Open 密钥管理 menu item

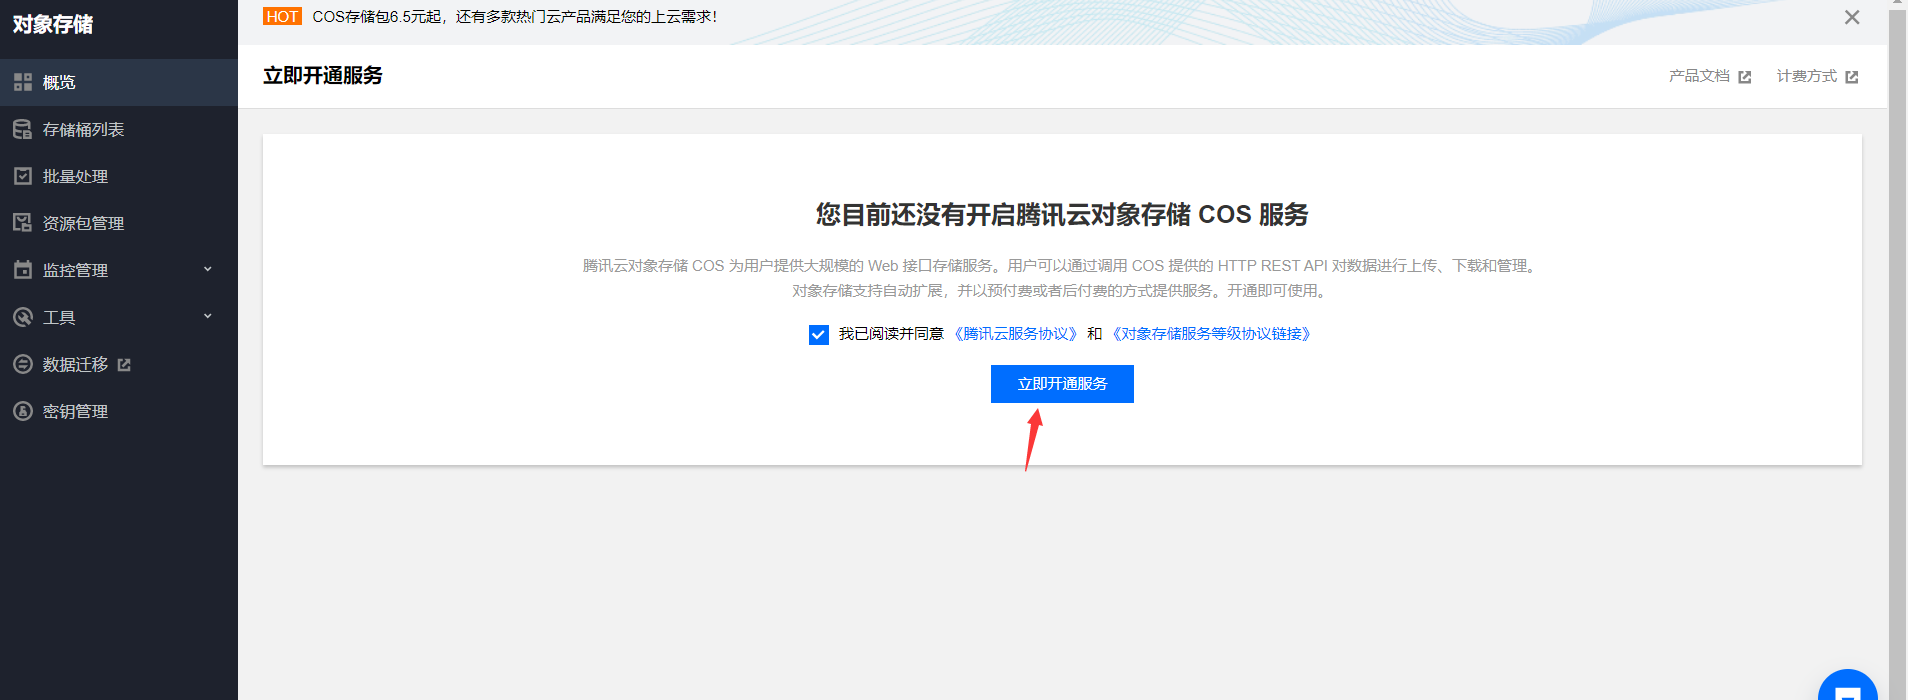[x=119, y=411]
